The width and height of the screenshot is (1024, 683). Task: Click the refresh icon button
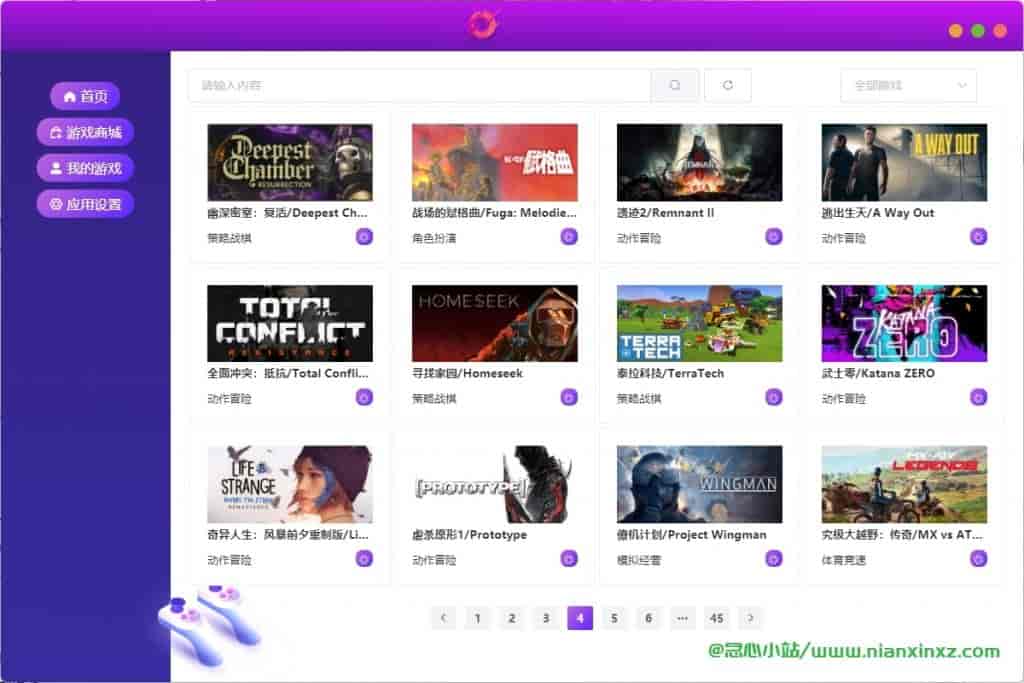(728, 86)
